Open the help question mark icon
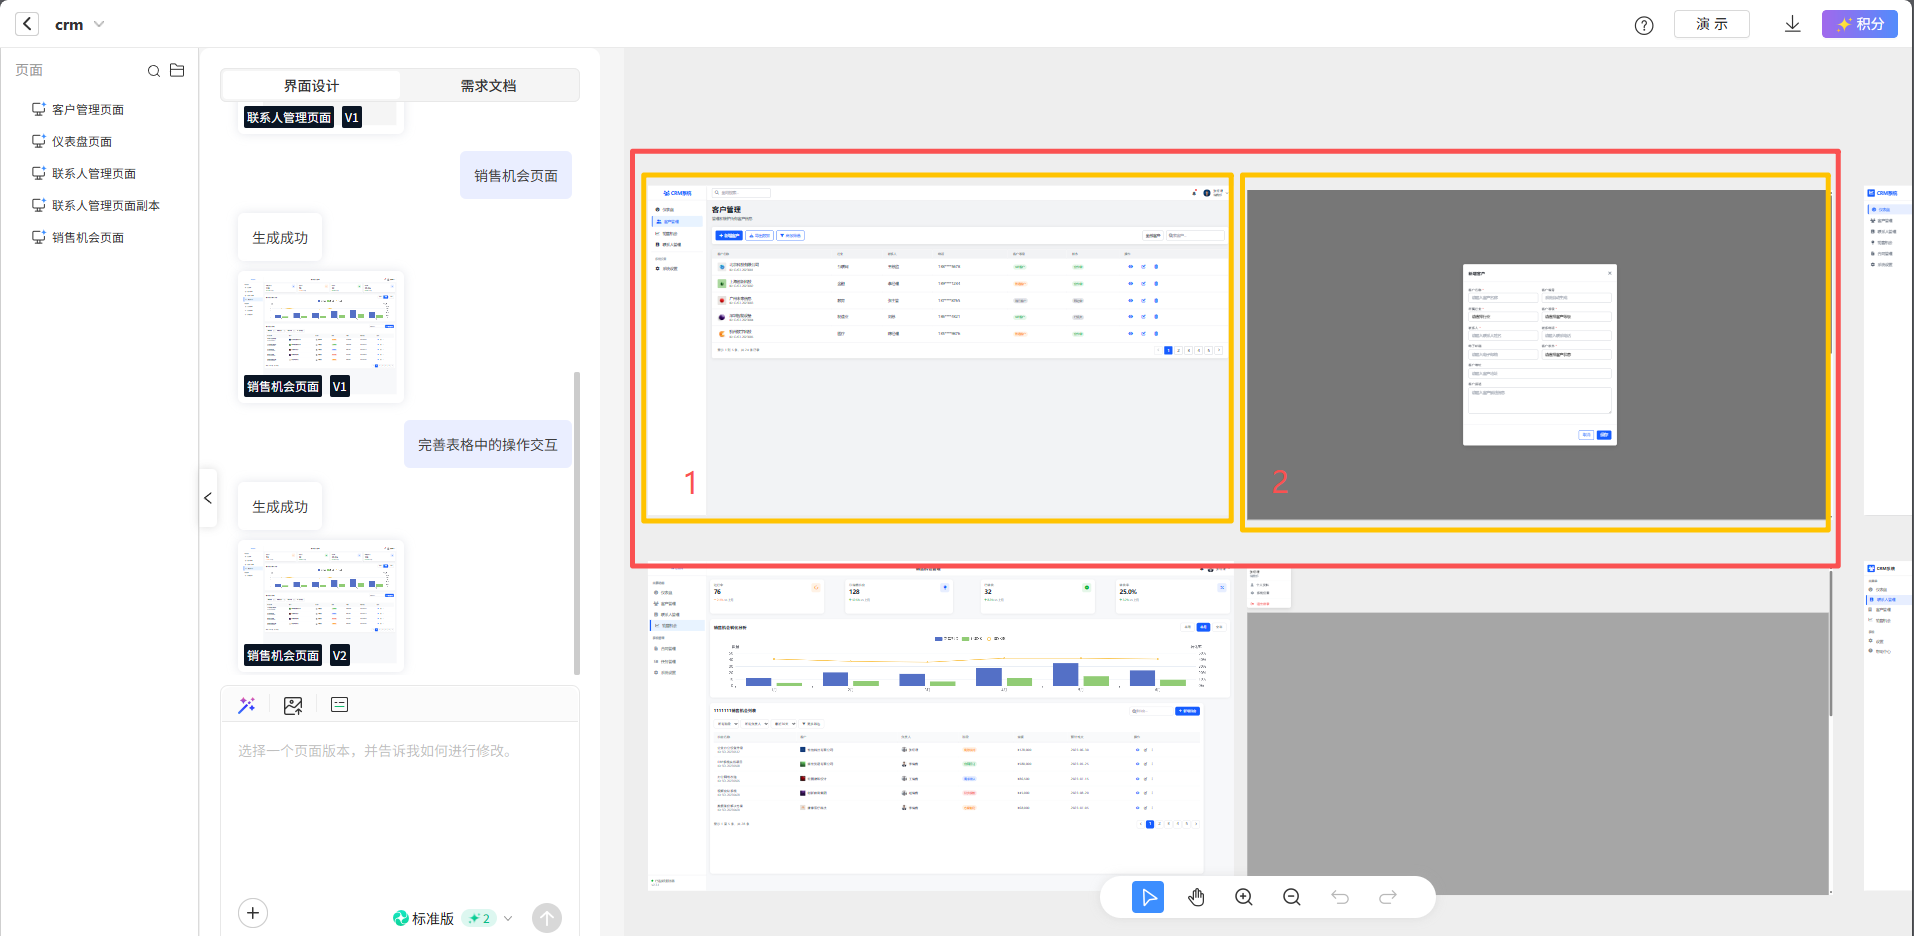 pos(1644,25)
